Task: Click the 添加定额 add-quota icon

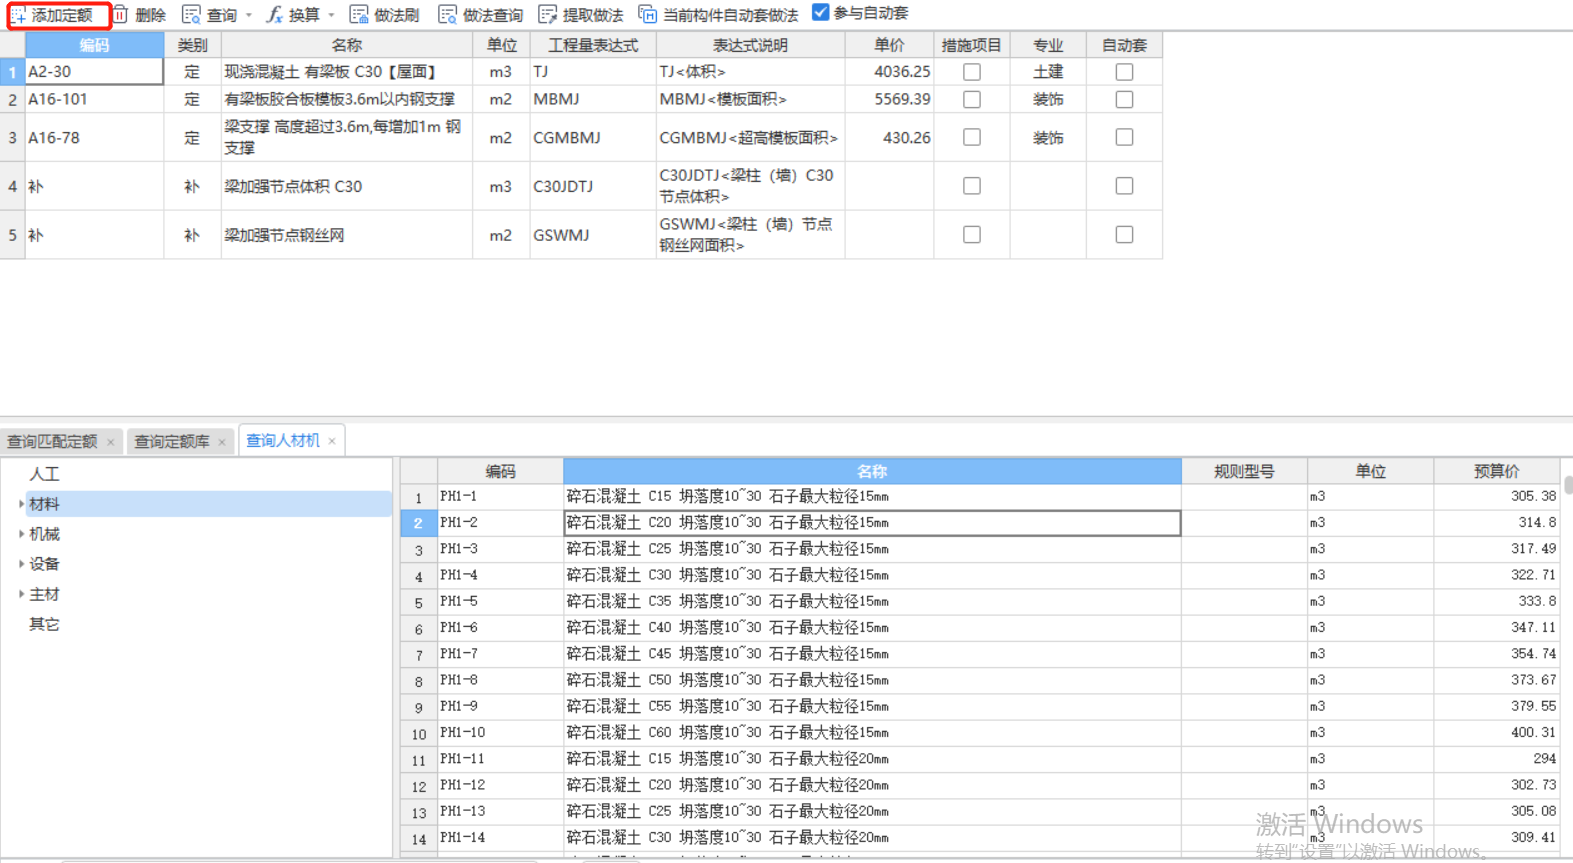Action: (18, 15)
